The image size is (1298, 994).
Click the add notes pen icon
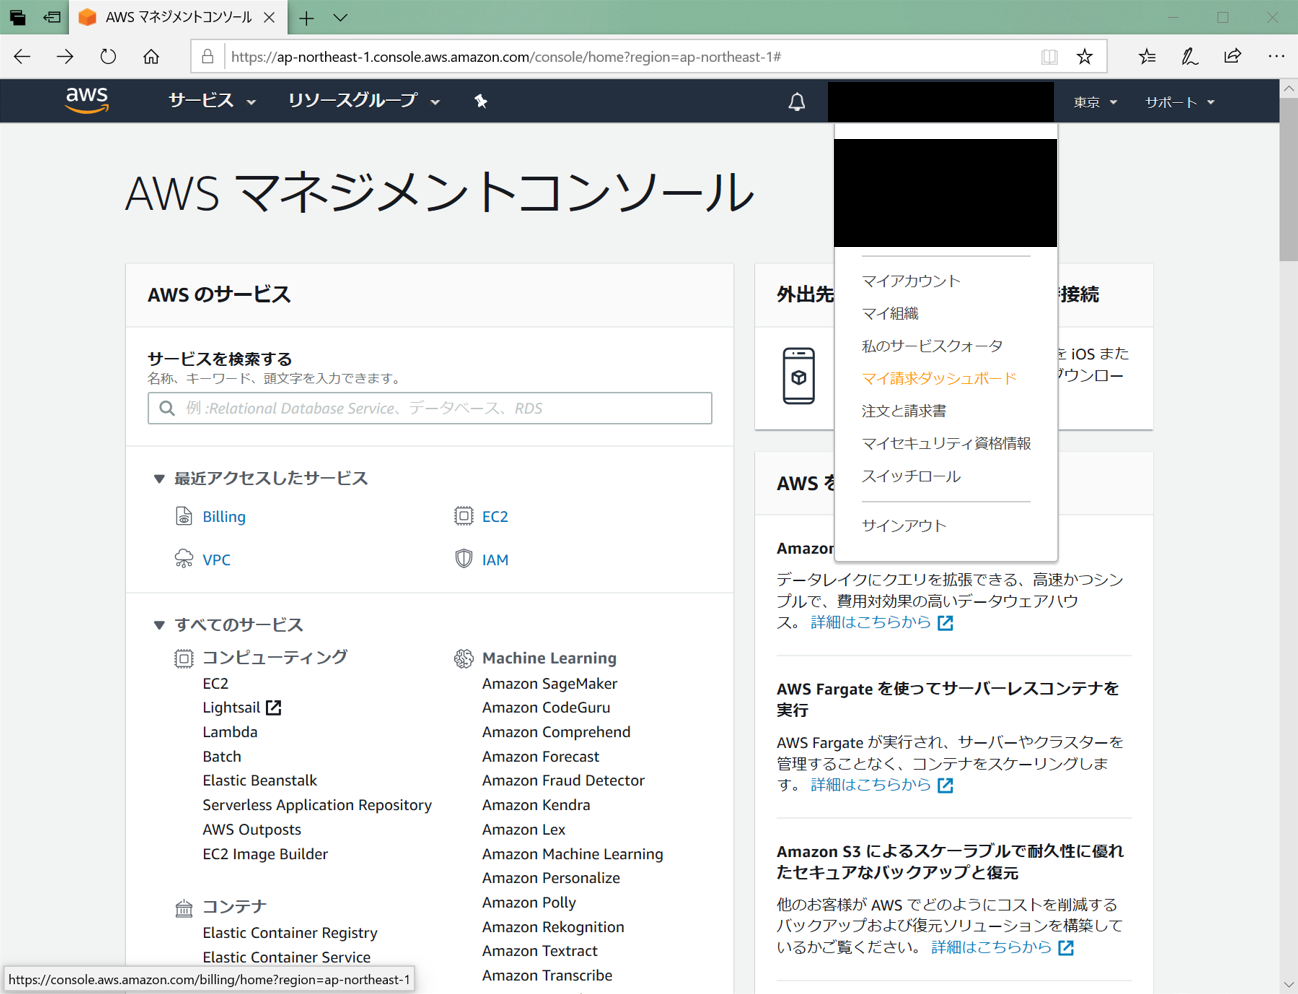1190,57
